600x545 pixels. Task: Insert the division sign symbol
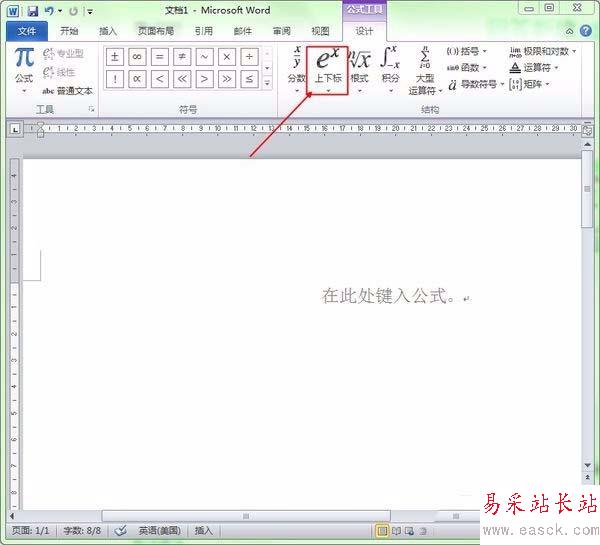point(249,57)
